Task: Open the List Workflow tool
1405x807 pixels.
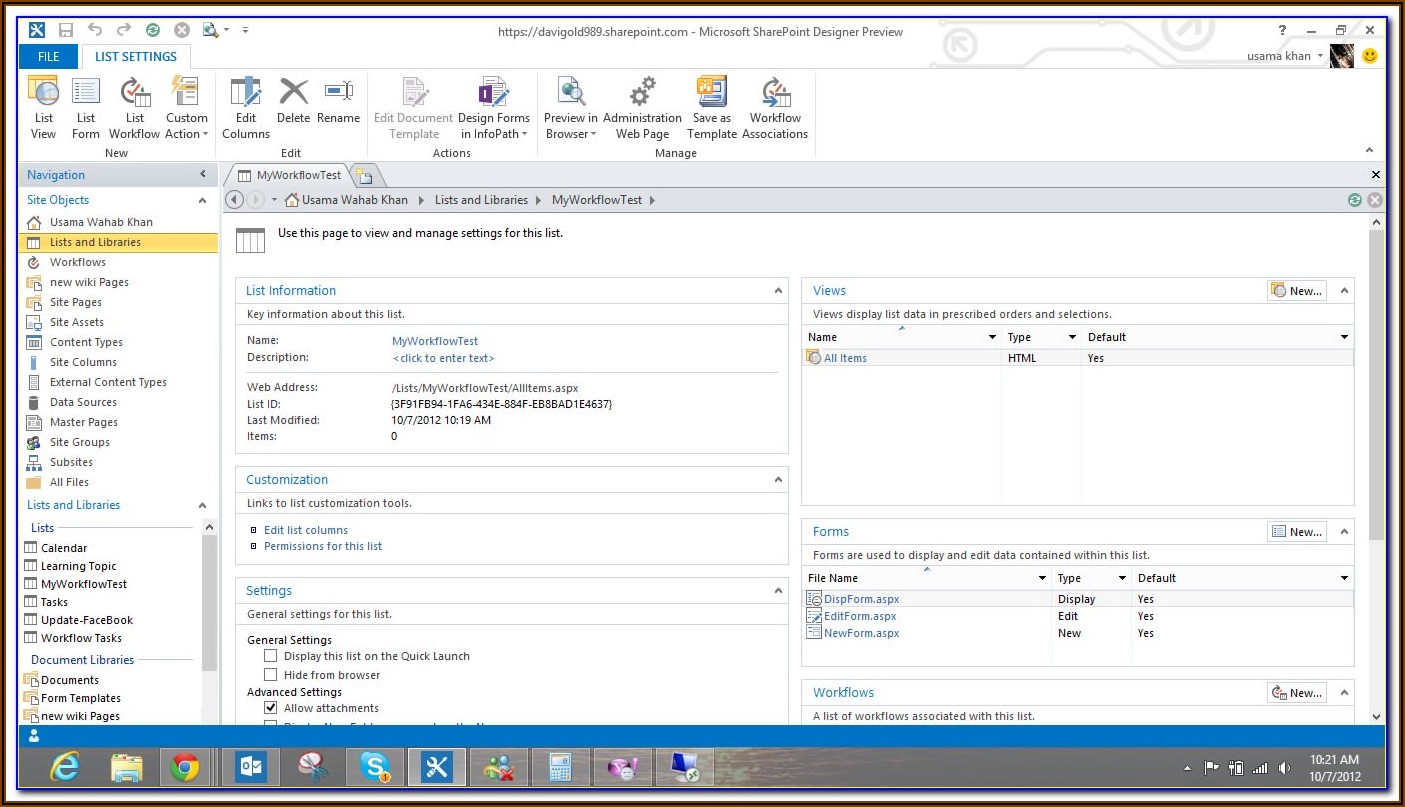Action: coord(134,107)
